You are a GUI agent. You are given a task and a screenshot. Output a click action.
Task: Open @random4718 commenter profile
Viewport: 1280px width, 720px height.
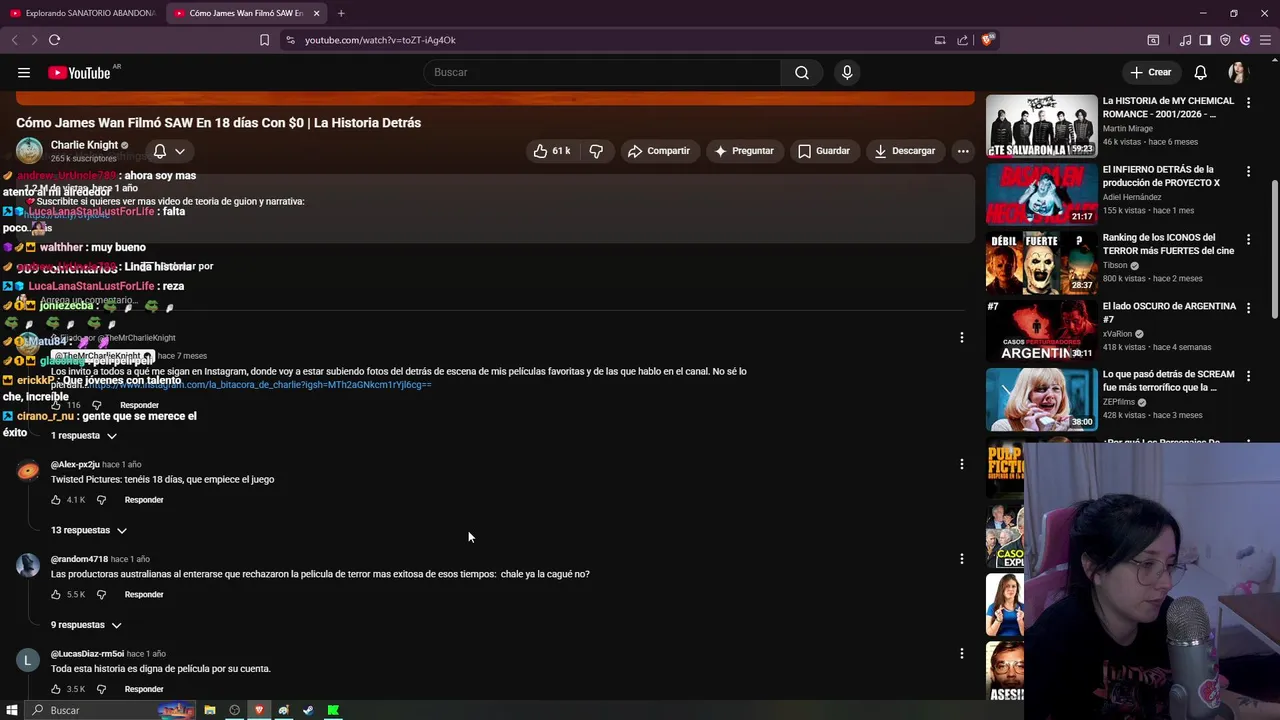click(x=79, y=559)
